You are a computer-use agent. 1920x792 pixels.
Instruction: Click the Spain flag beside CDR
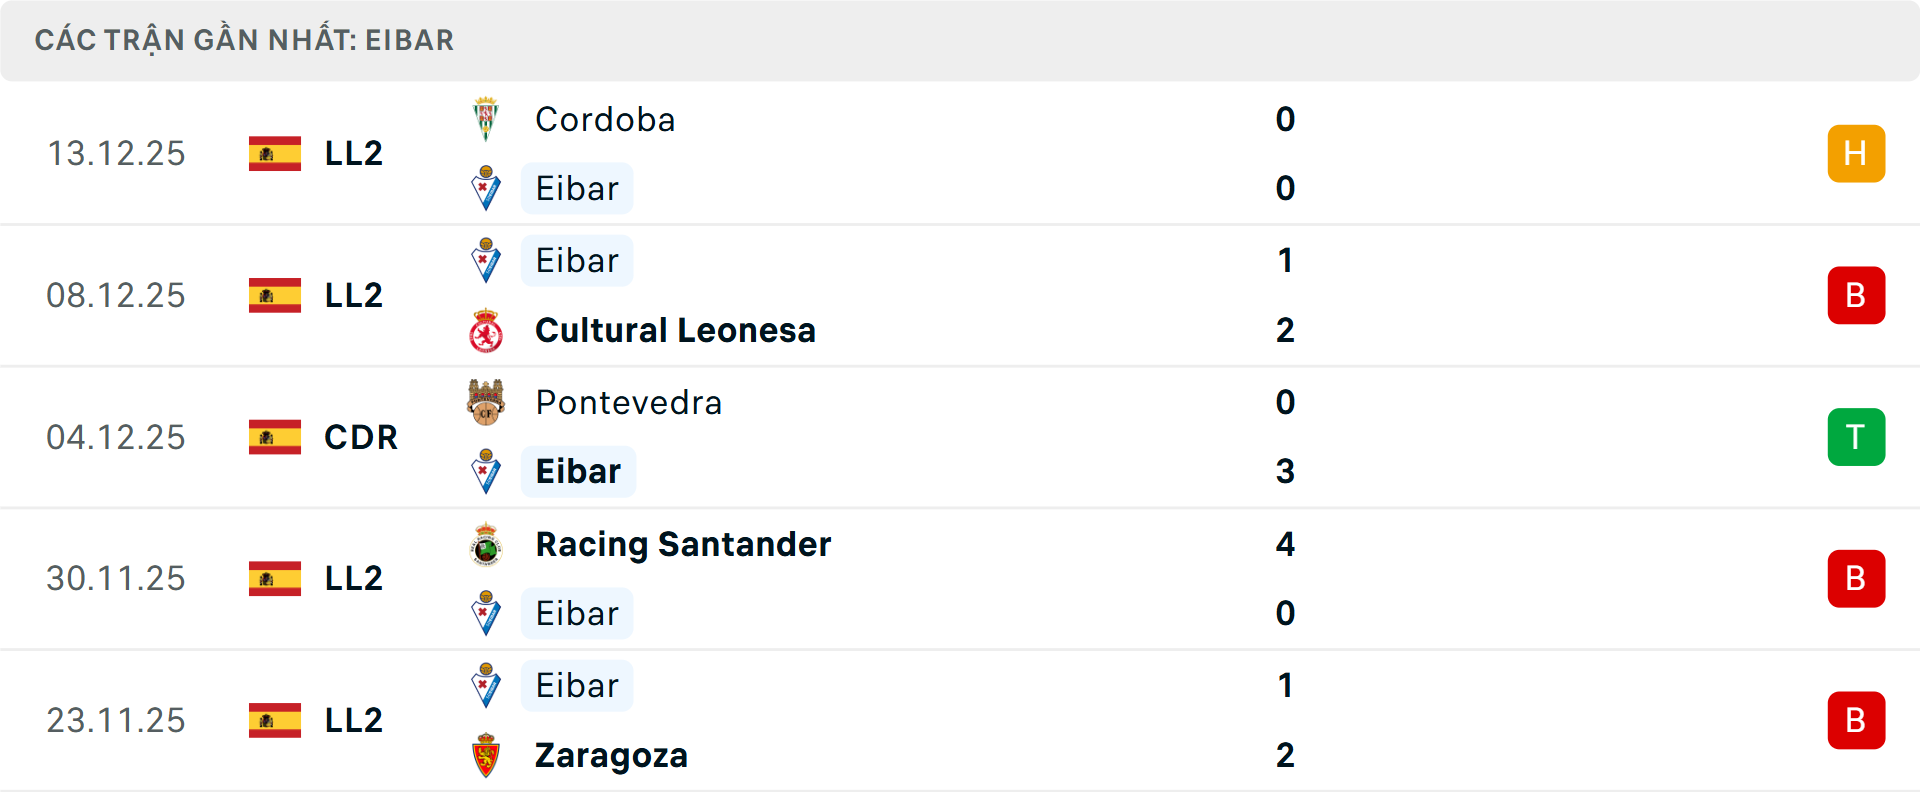[x=275, y=437]
